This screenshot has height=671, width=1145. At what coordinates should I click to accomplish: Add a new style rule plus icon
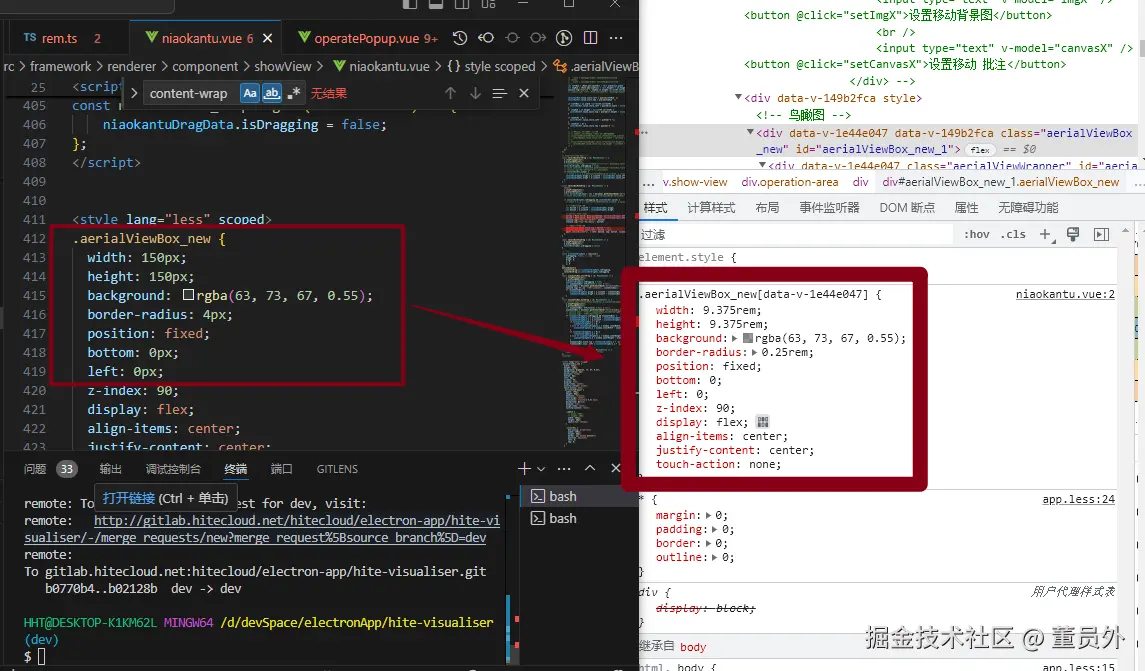tap(1046, 234)
